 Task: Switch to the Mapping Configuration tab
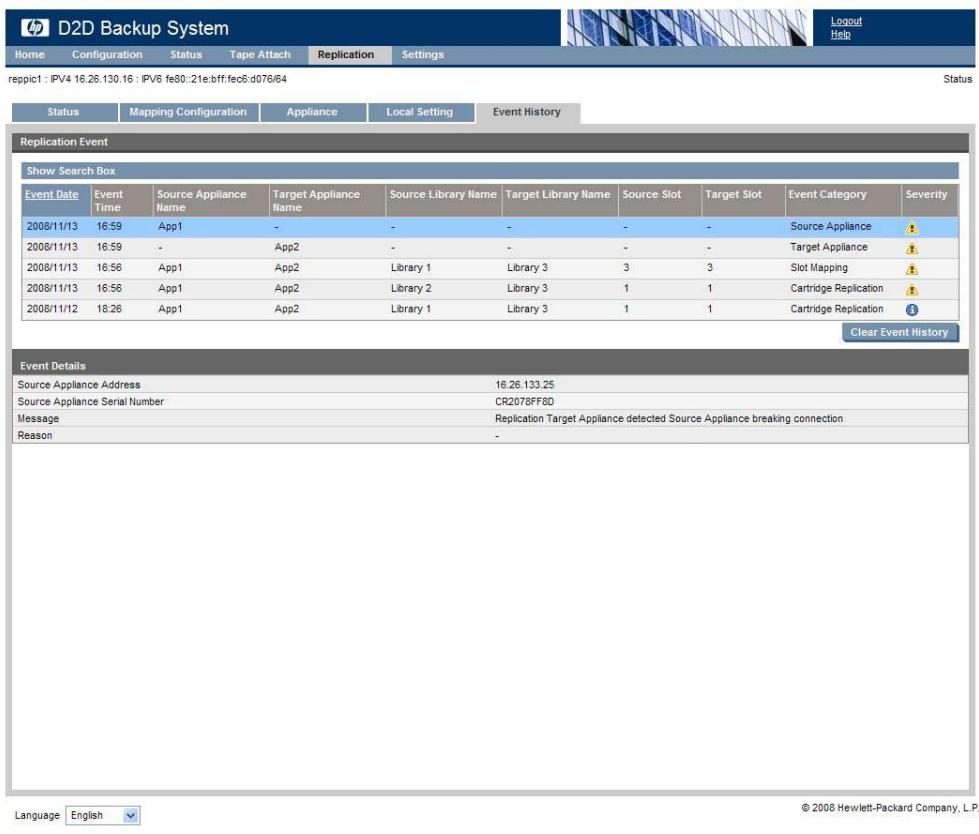[x=188, y=112]
